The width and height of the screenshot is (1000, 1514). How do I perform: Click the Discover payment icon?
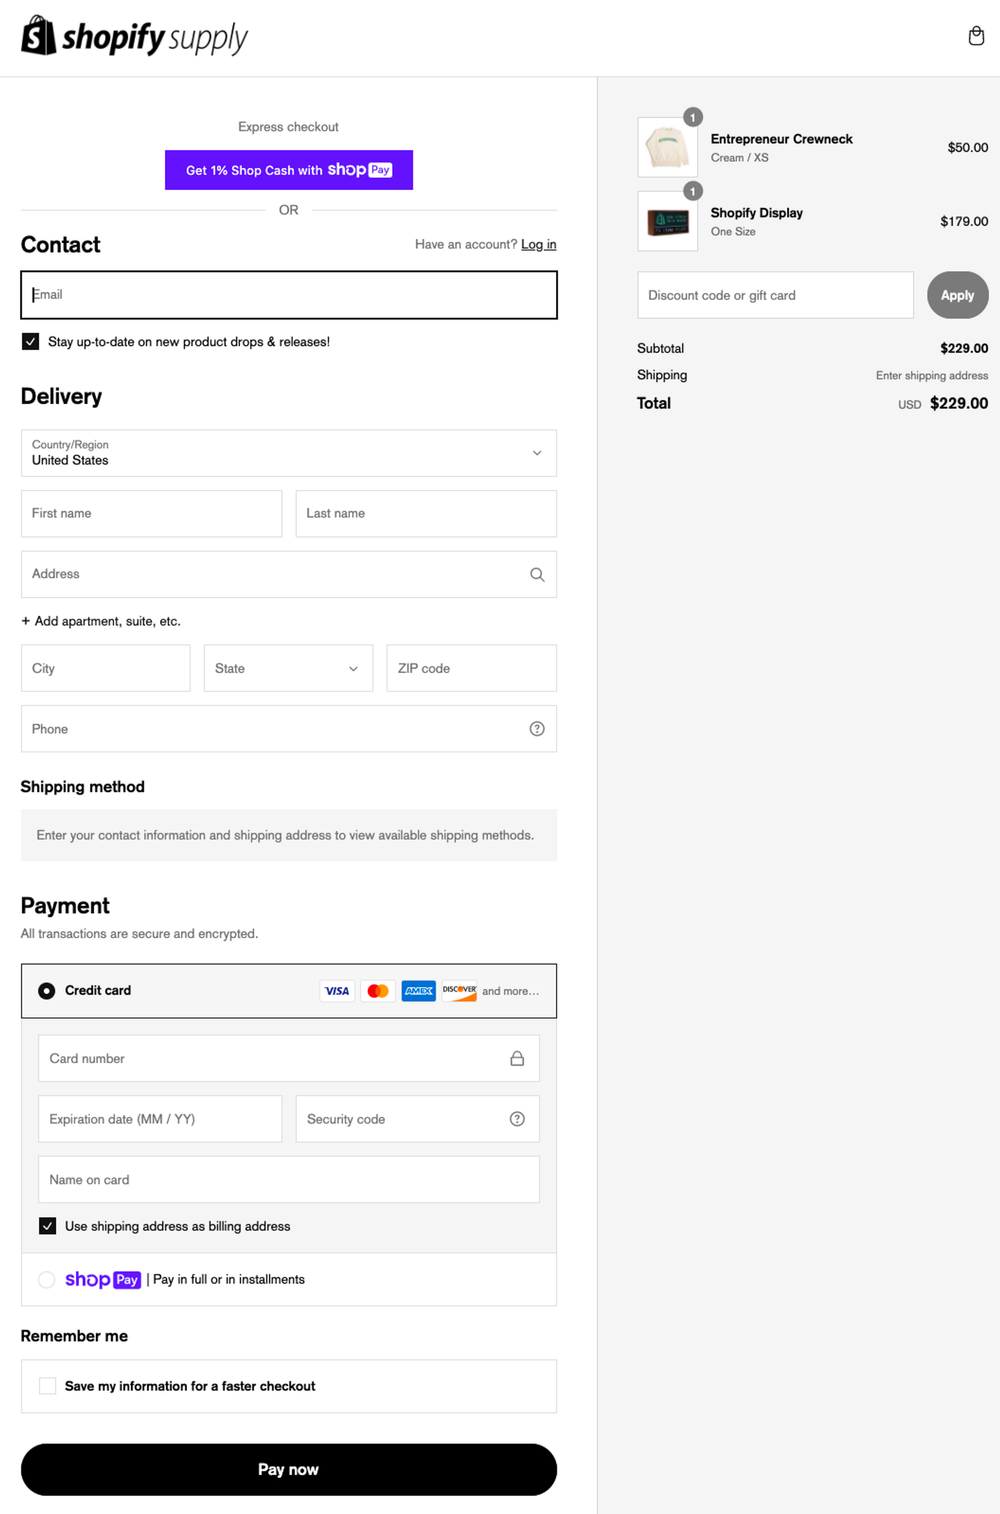[x=459, y=991]
